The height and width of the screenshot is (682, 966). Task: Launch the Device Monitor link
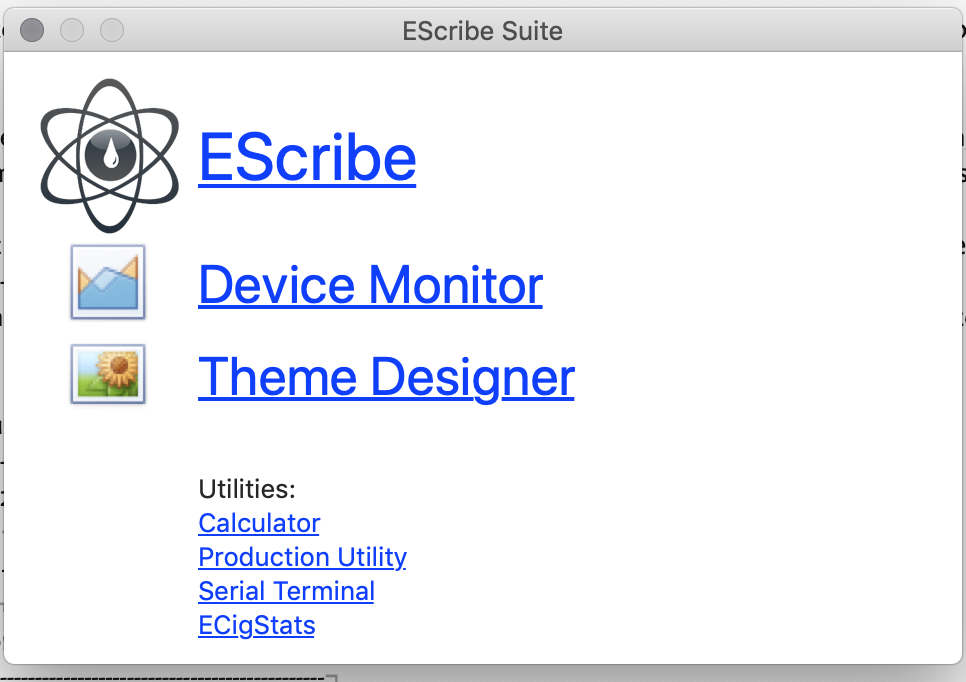point(370,285)
